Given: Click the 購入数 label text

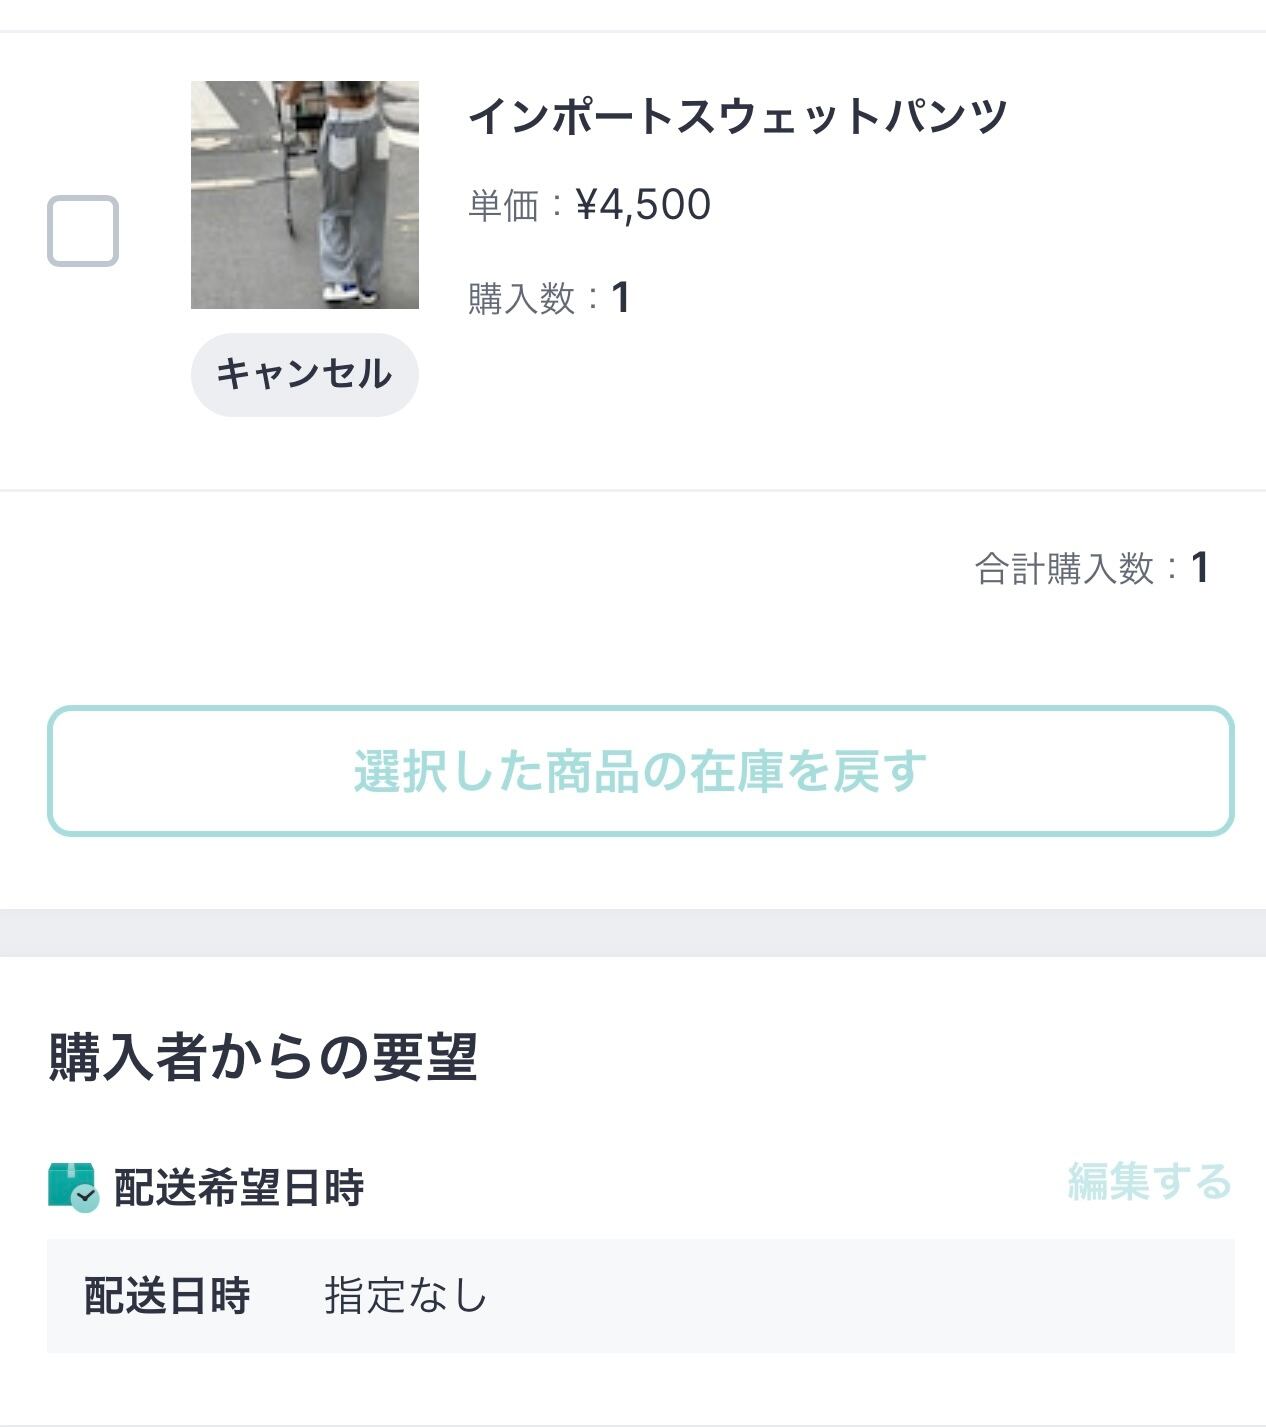Looking at the screenshot, I should point(521,298).
